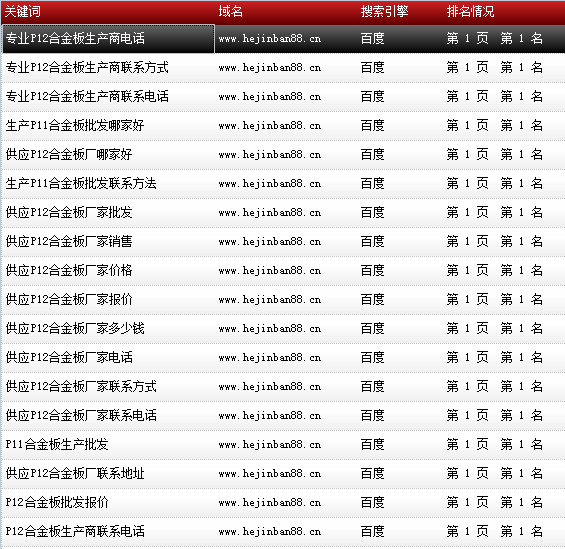Select keyword 专业P12合金板生产商电话

click(x=75, y=39)
